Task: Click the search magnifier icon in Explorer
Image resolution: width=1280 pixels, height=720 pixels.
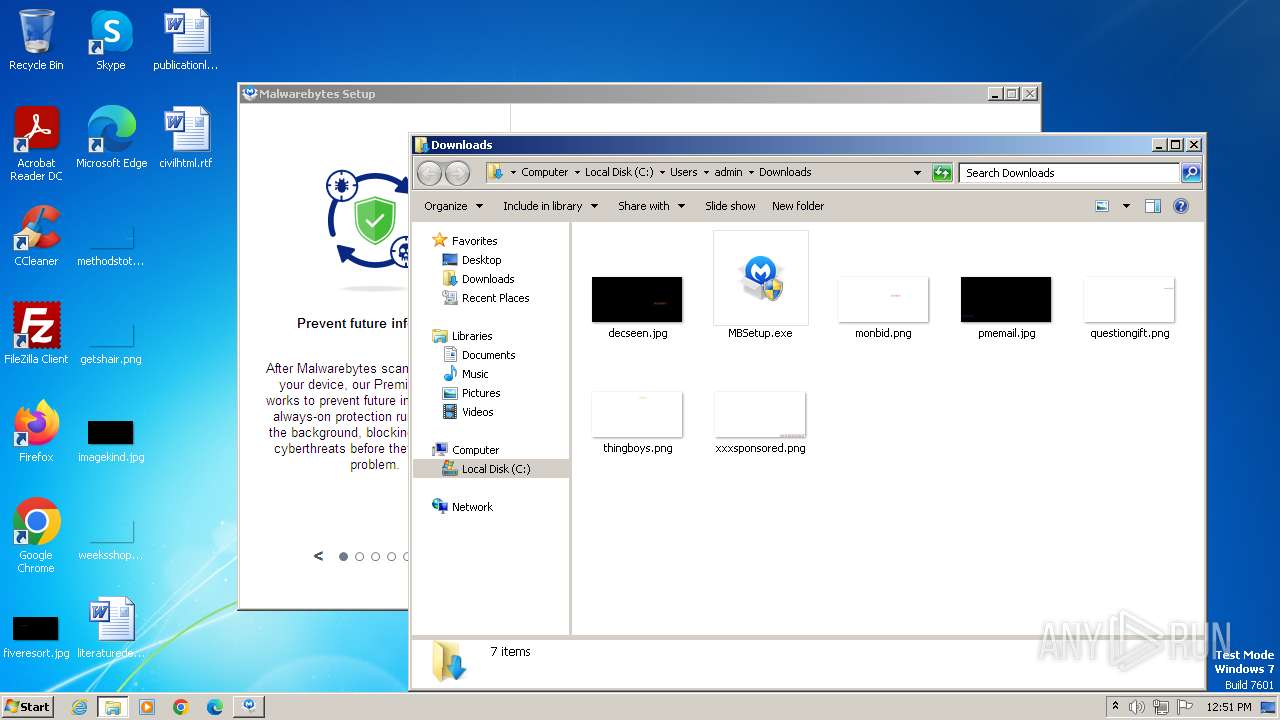Action: 1190,172
